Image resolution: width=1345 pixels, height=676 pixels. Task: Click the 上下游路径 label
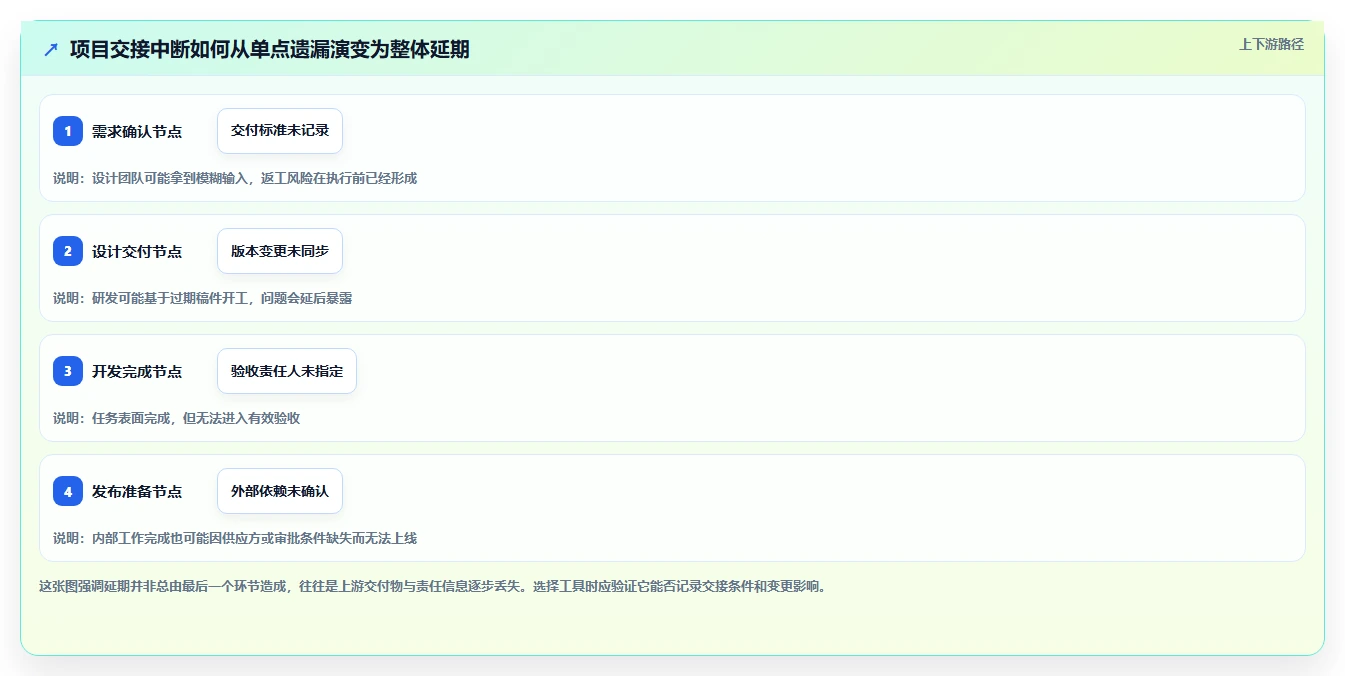1271,44
